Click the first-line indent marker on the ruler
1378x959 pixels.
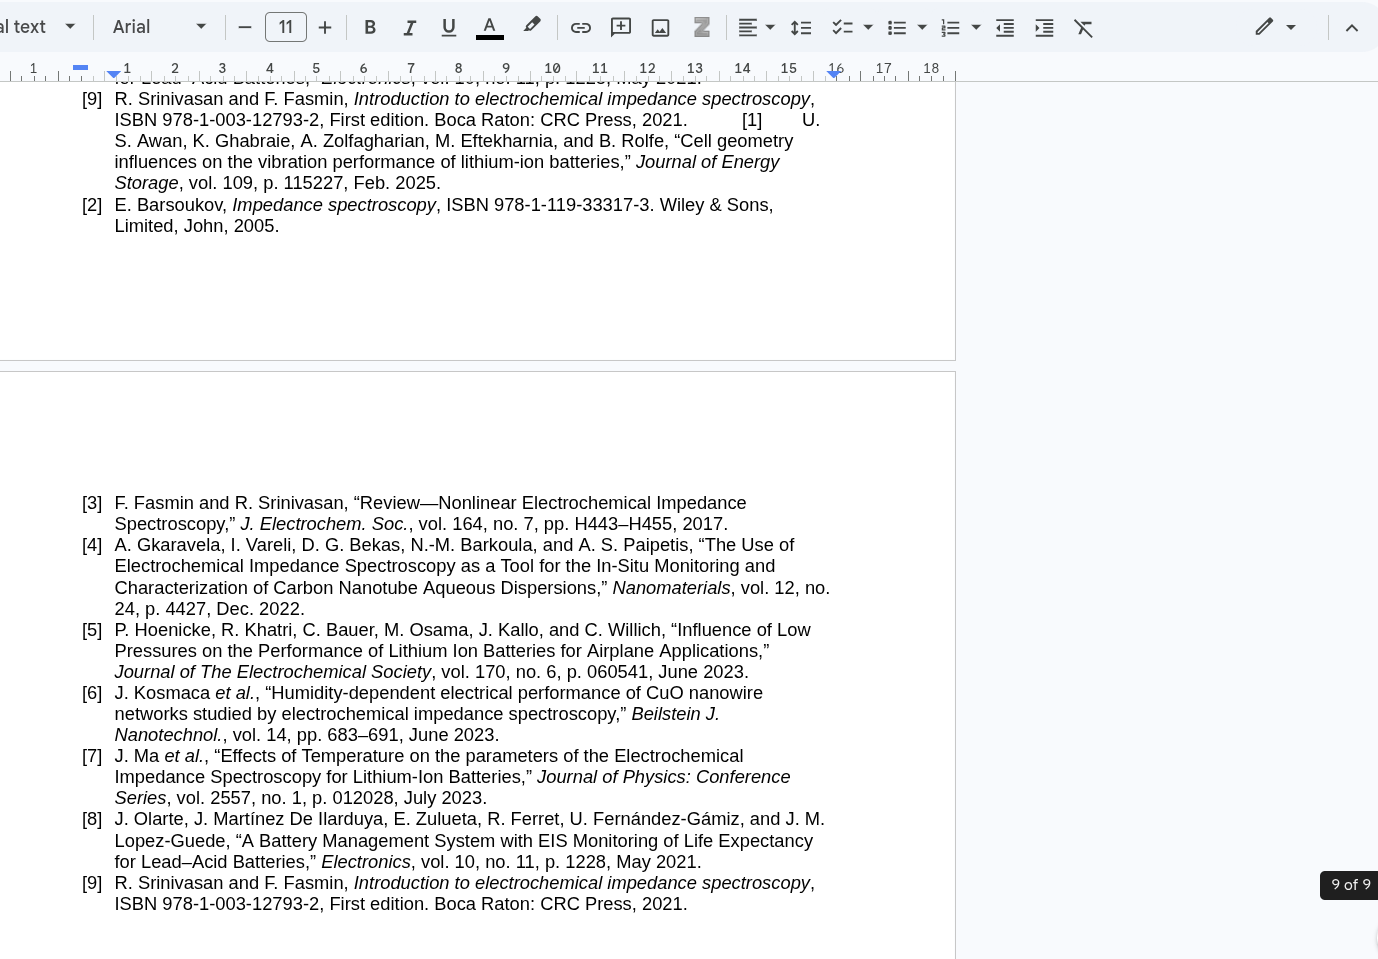click(81, 67)
